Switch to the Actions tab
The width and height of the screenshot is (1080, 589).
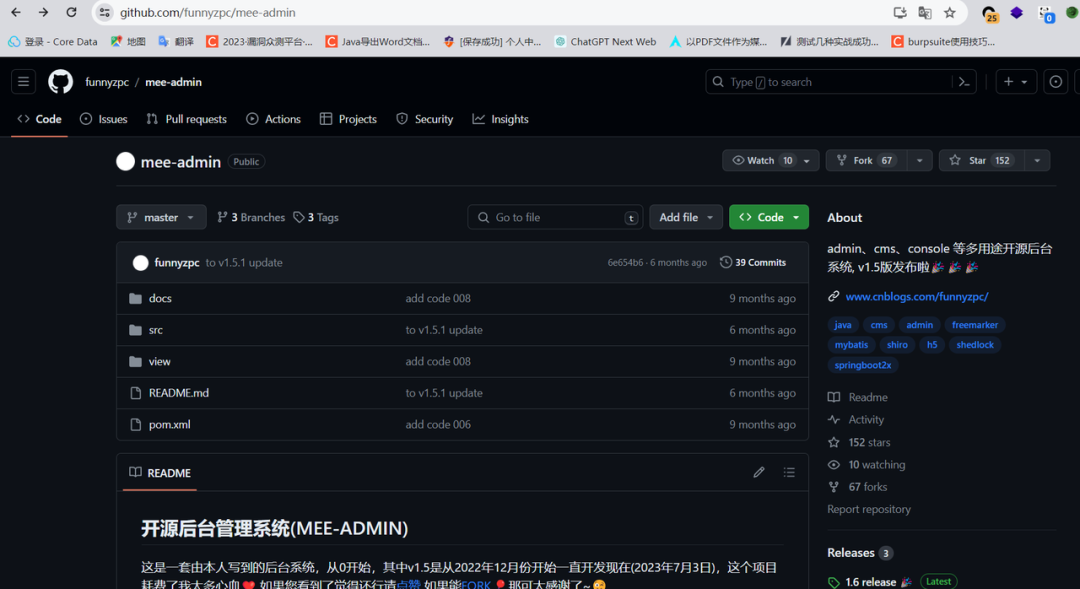[273, 119]
